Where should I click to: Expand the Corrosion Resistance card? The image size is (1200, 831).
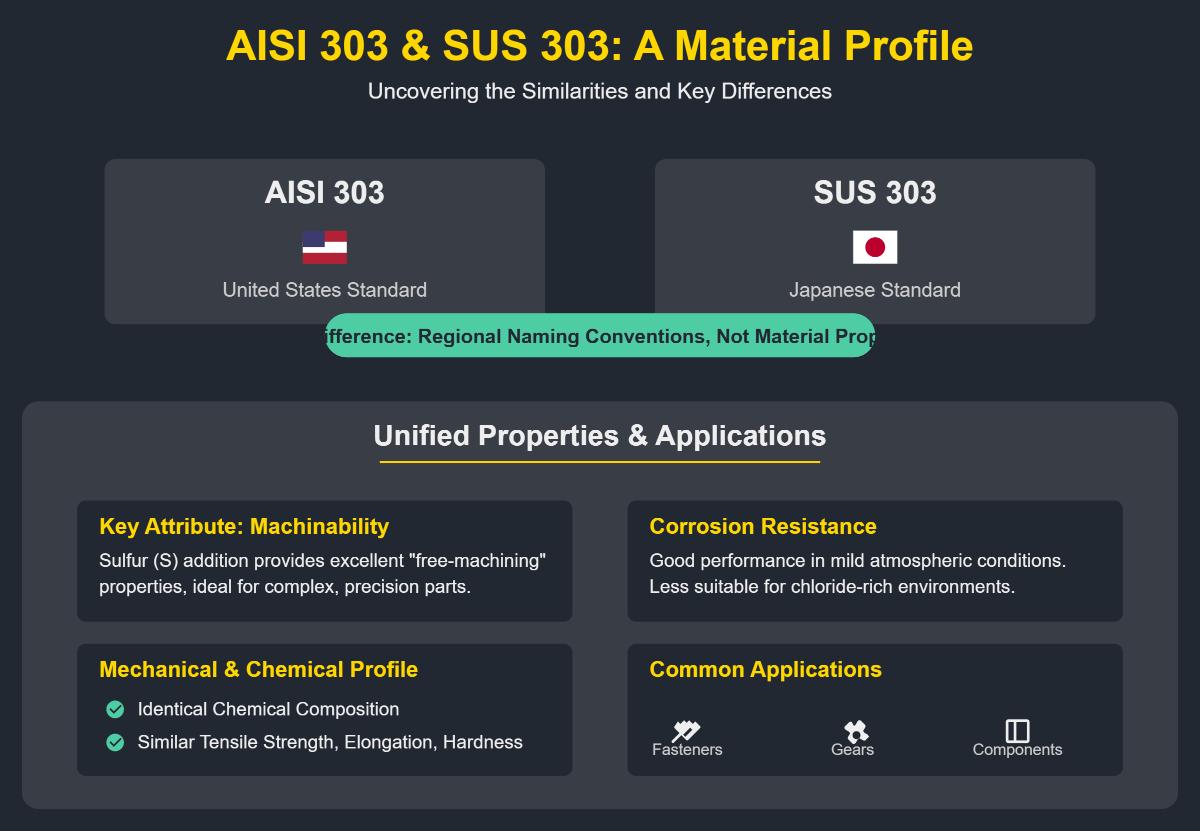875,560
